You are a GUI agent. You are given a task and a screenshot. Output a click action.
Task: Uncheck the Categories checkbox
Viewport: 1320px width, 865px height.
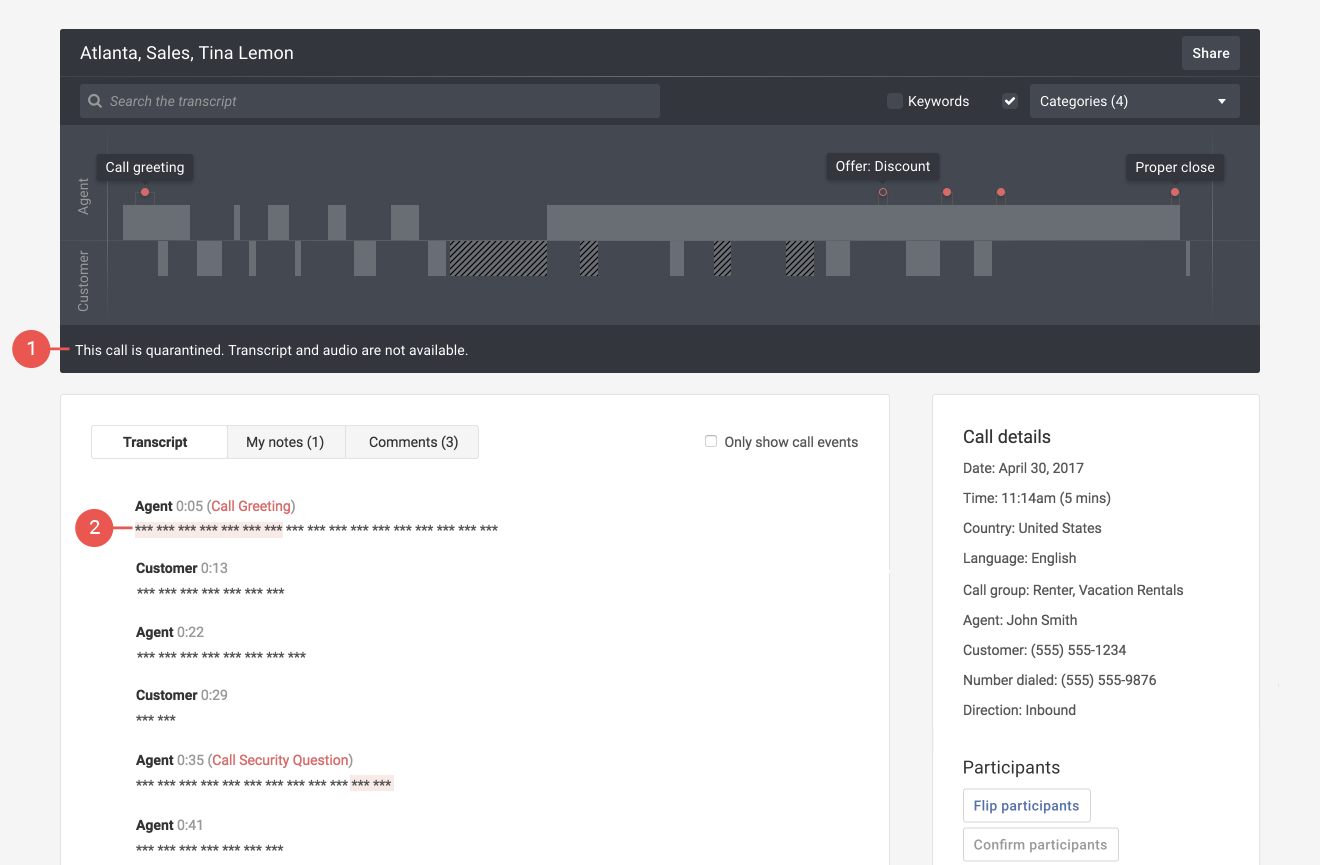pyautogui.click(x=1010, y=101)
